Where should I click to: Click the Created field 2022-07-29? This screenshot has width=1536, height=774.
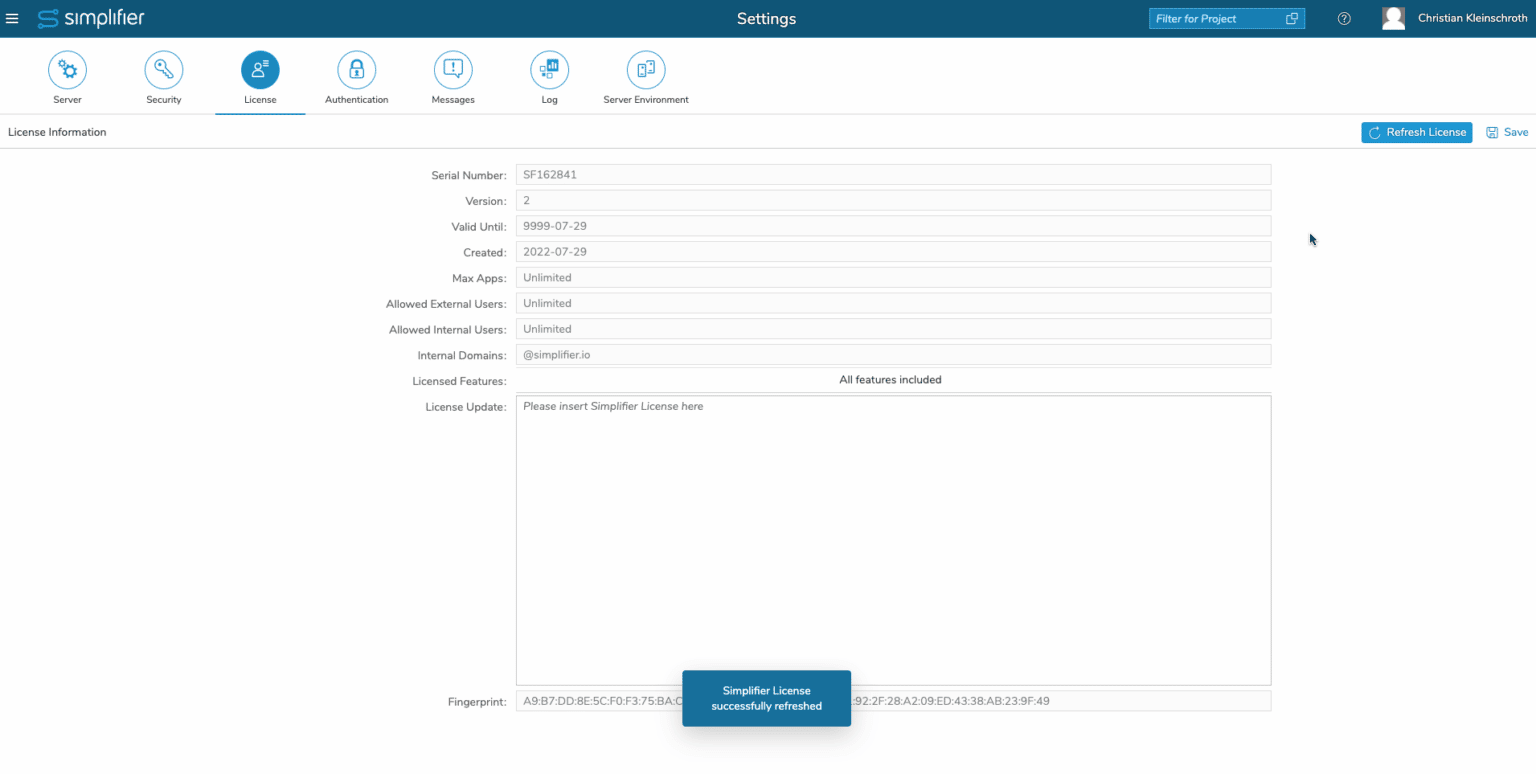point(893,252)
